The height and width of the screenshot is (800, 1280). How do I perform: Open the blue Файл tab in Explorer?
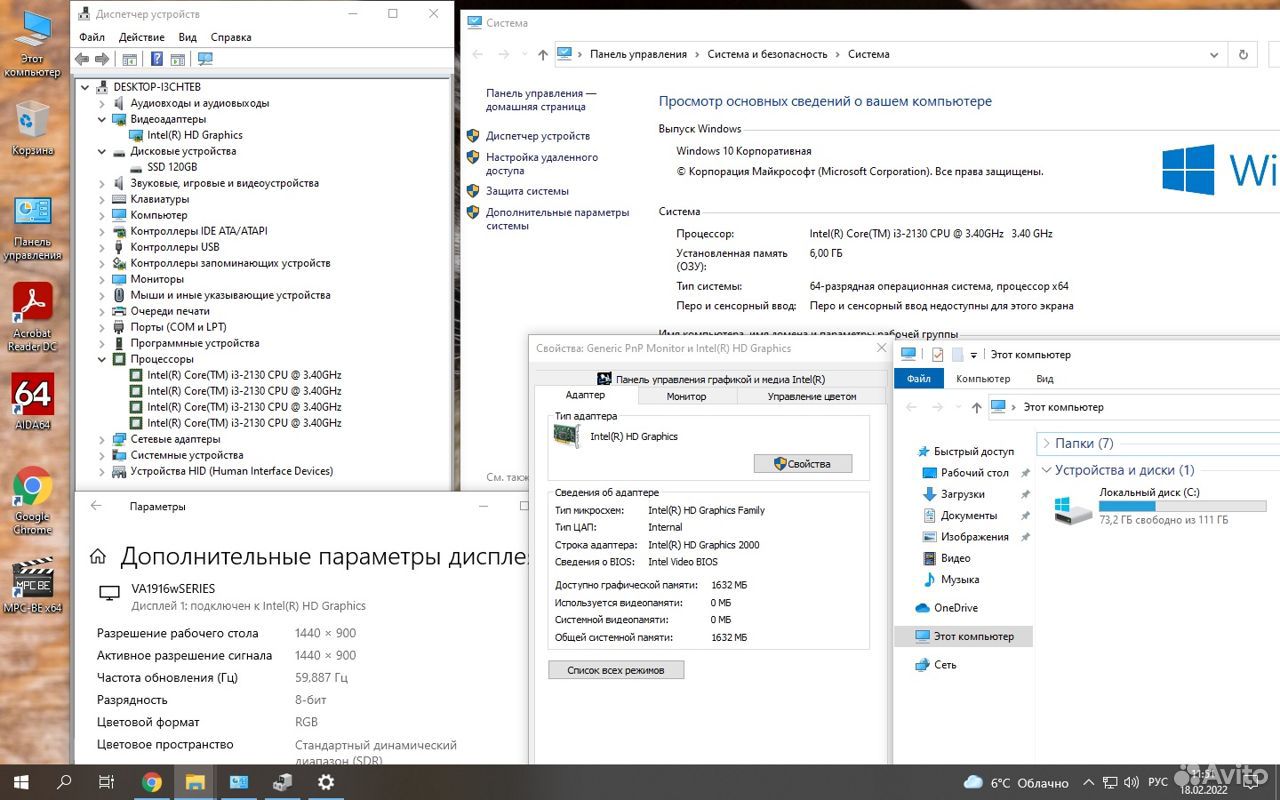919,379
